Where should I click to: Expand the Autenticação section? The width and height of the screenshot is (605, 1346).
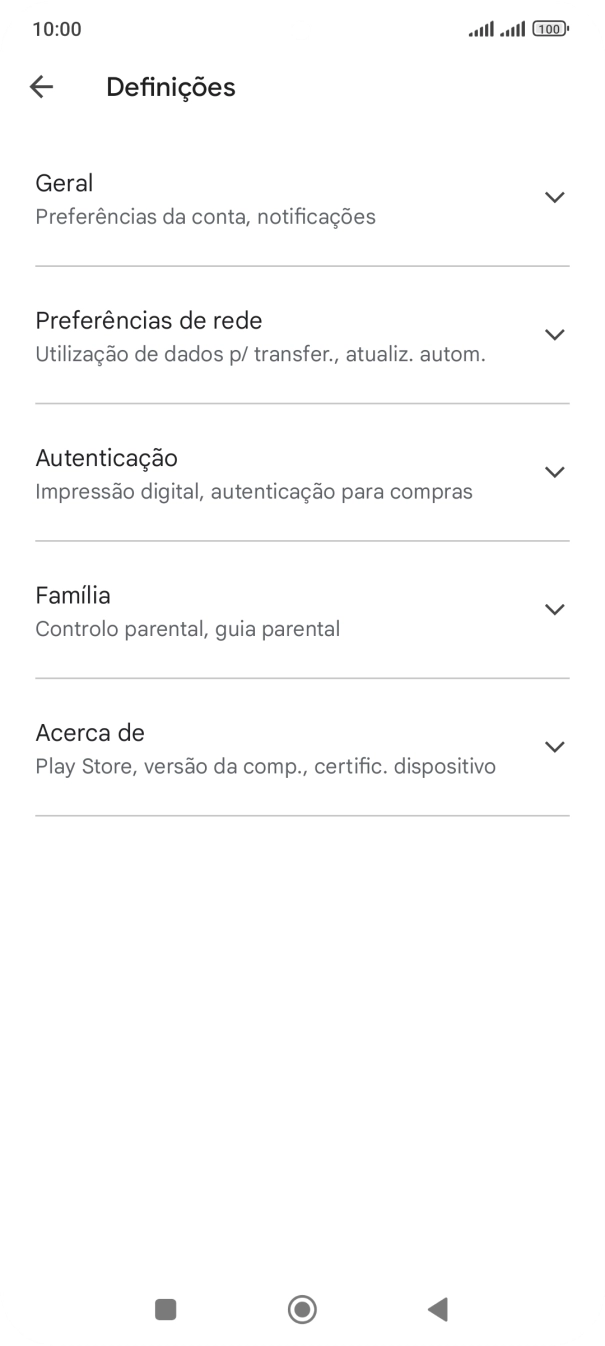(555, 472)
